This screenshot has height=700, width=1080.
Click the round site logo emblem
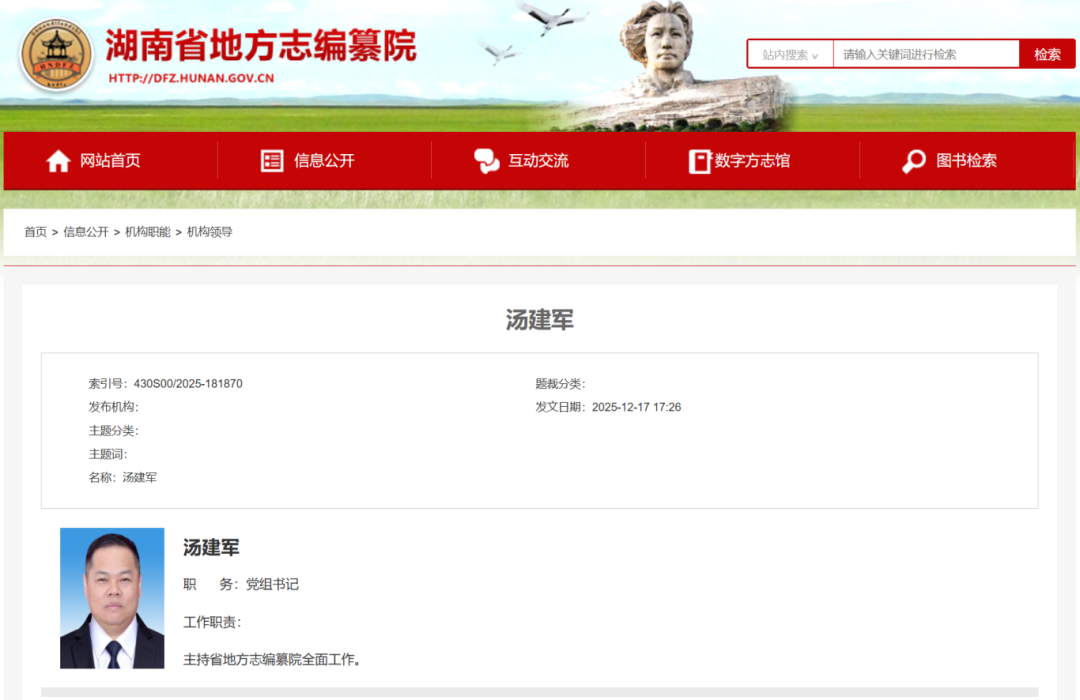[x=56, y=54]
